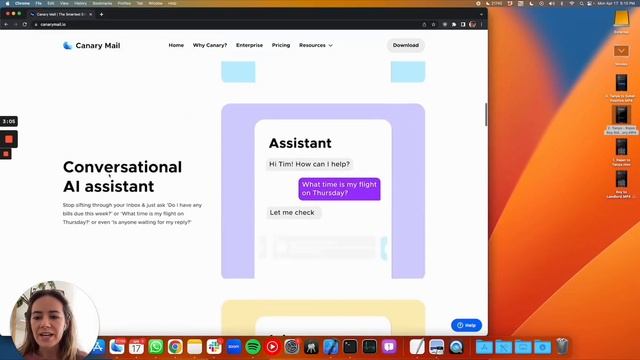Screen dimensions: 640x360
Task: Open the Bookmarks menu
Action: [102, 3]
